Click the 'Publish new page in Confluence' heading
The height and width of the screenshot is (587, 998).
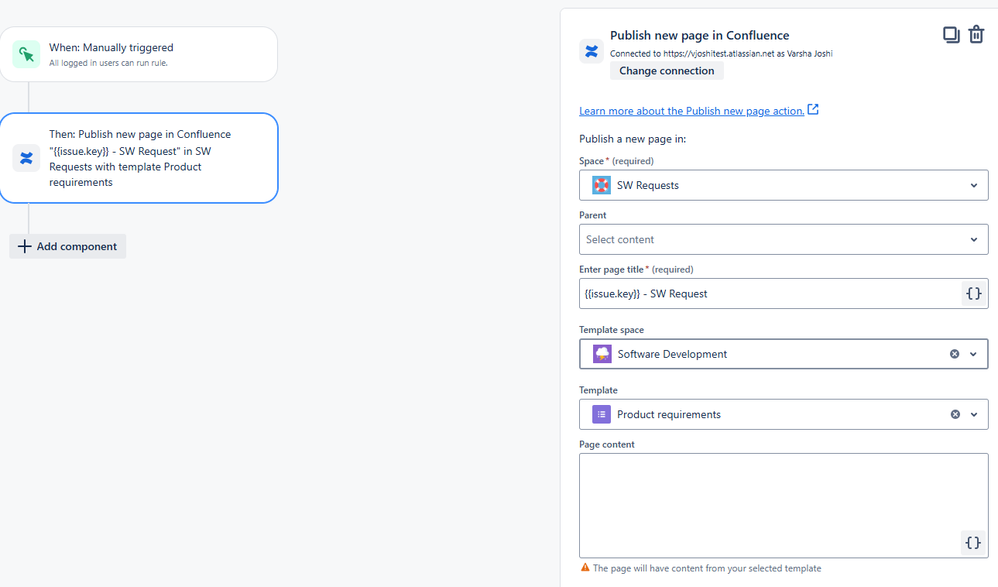(x=699, y=35)
